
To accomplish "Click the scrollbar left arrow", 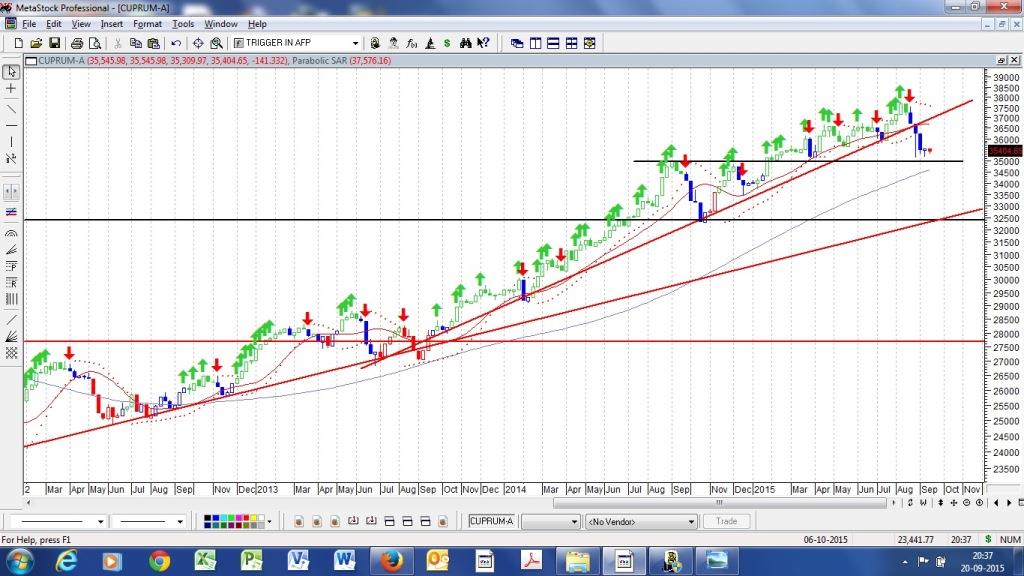I will (x=28, y=503).
